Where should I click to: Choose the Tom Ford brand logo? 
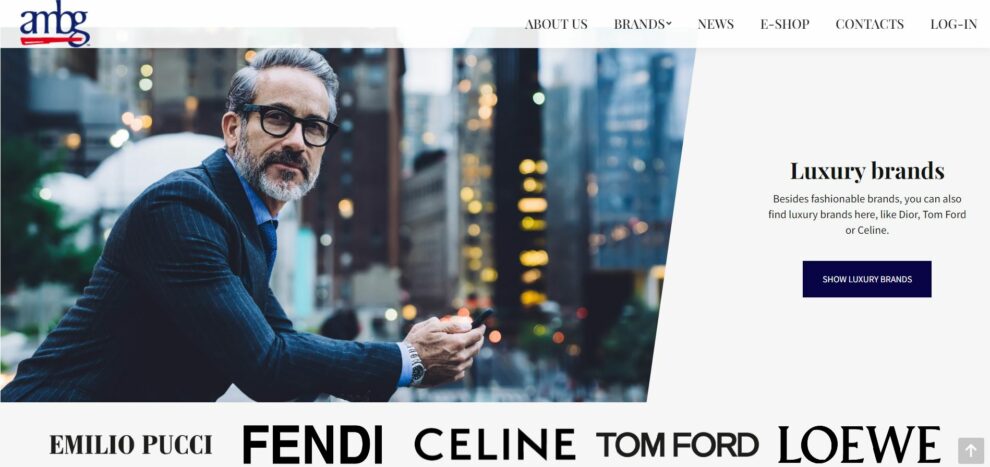[x=677, y=444]
